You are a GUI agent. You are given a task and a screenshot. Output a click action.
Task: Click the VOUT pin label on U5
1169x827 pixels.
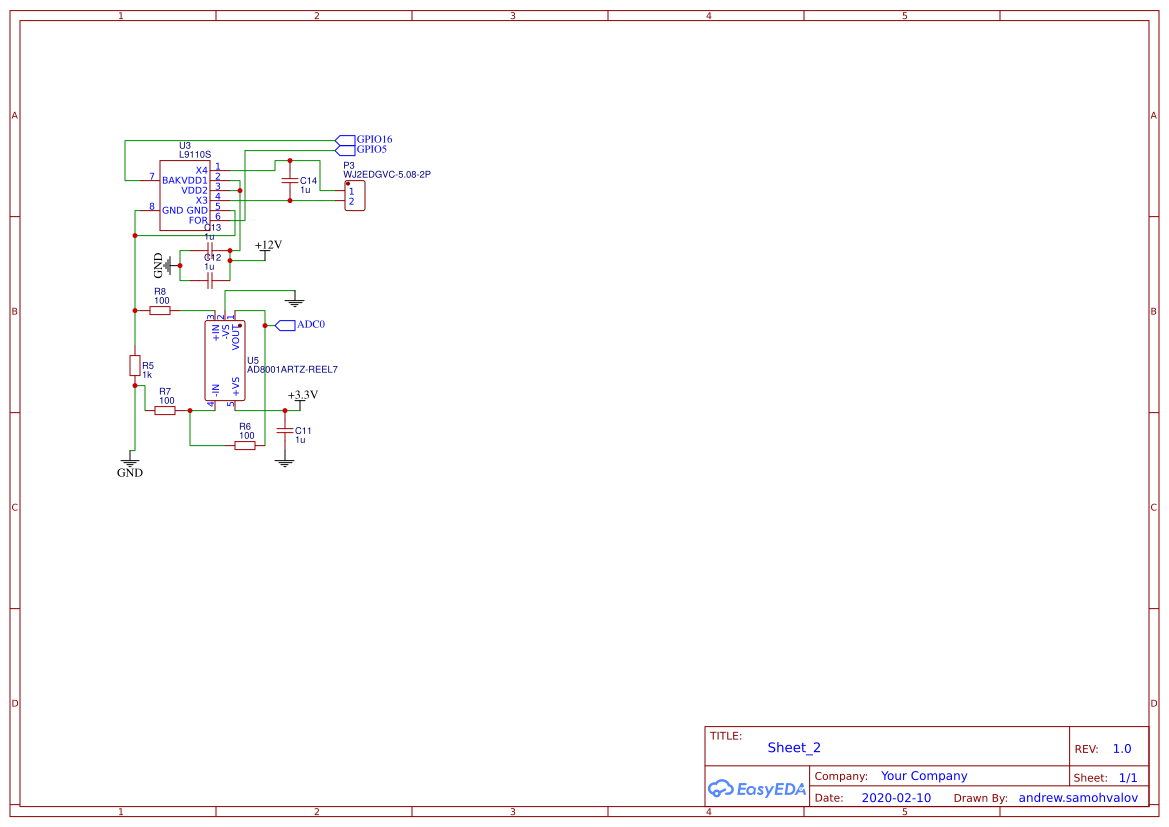click(x=236, y=337)
